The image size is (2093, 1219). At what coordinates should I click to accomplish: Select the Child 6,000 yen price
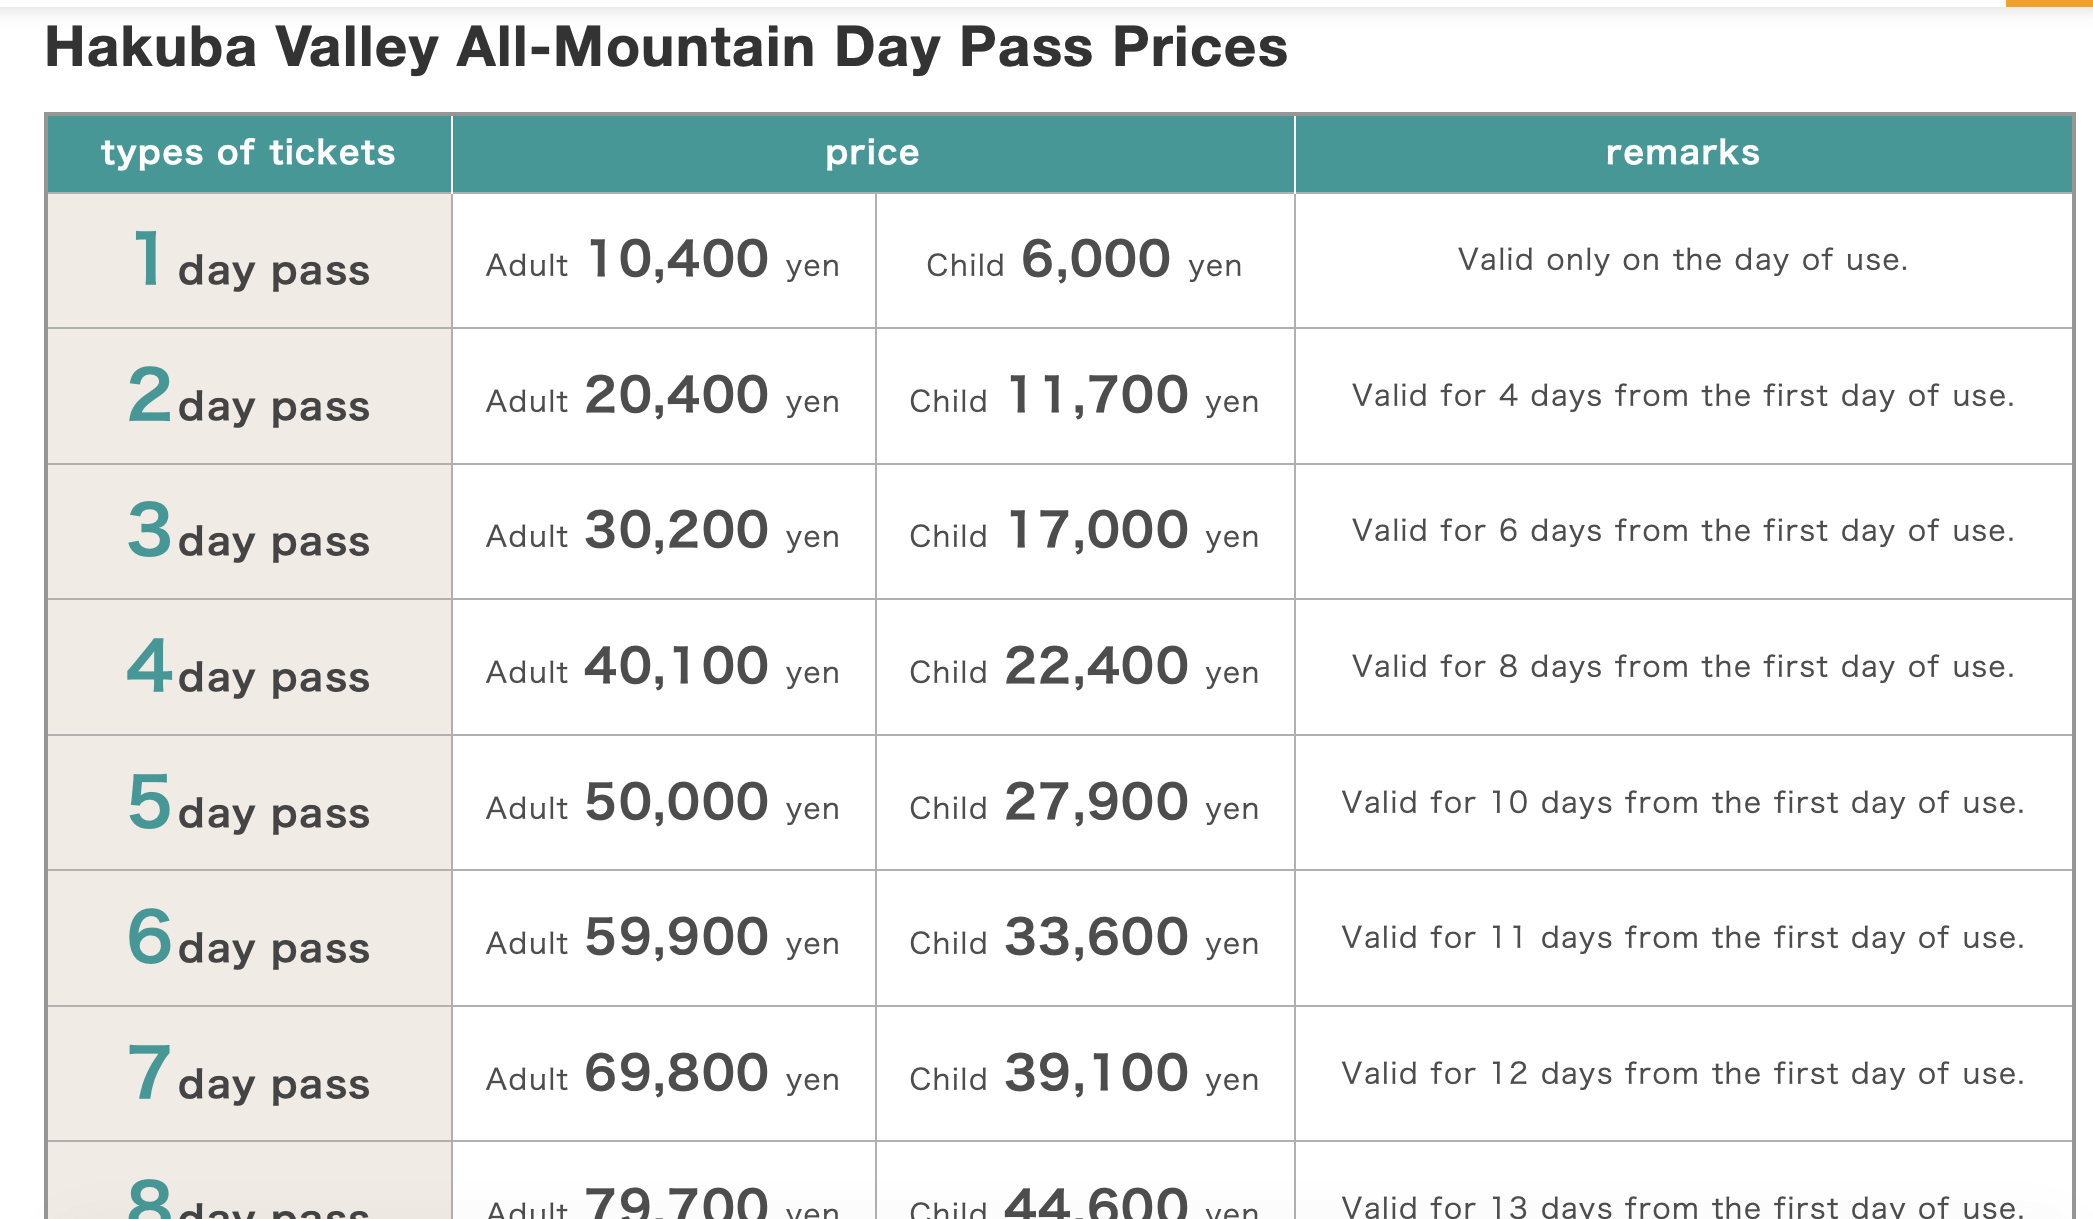click(x=1084, y=262)
